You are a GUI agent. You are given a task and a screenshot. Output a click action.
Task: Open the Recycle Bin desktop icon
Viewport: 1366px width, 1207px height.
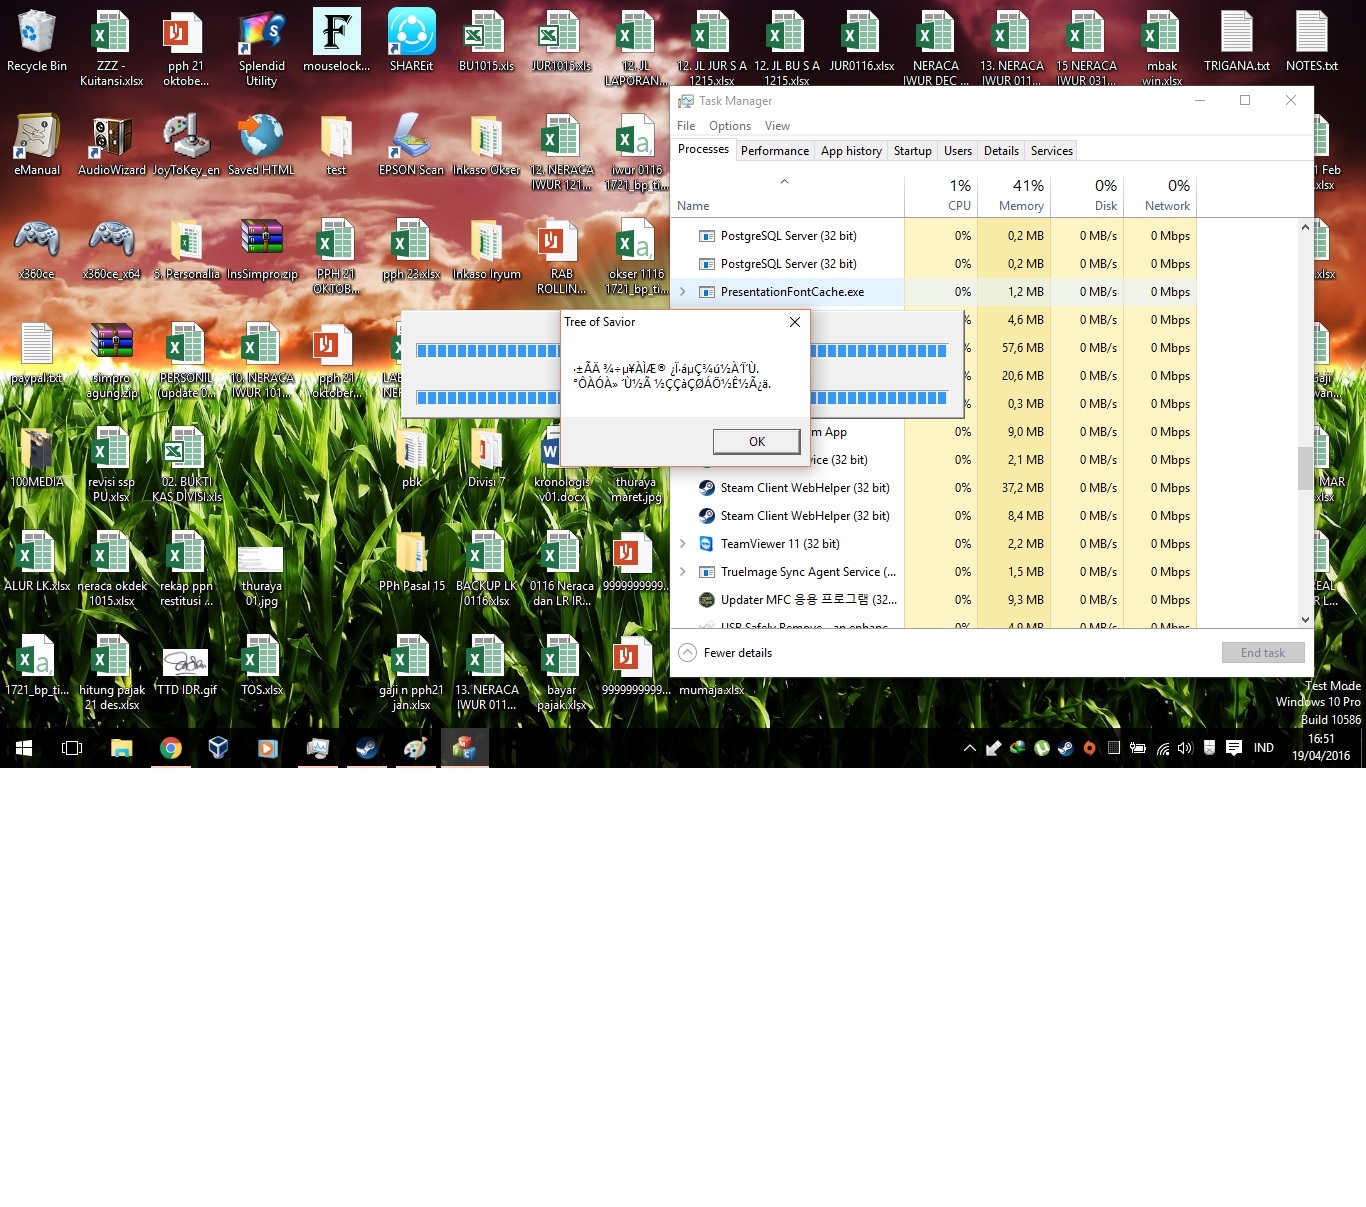37,40
